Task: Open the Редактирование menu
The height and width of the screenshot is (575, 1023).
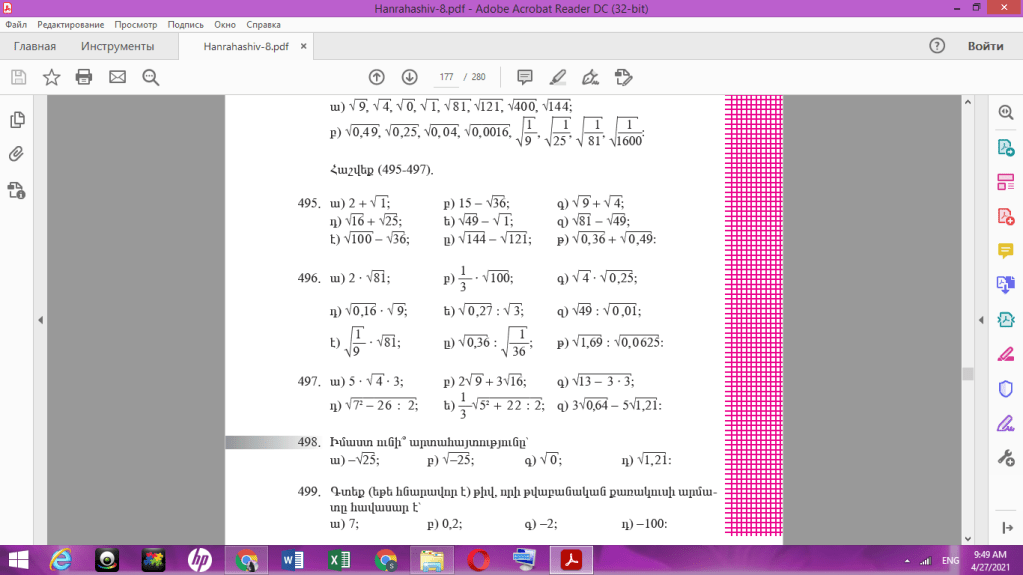Action: pos(70,23)
